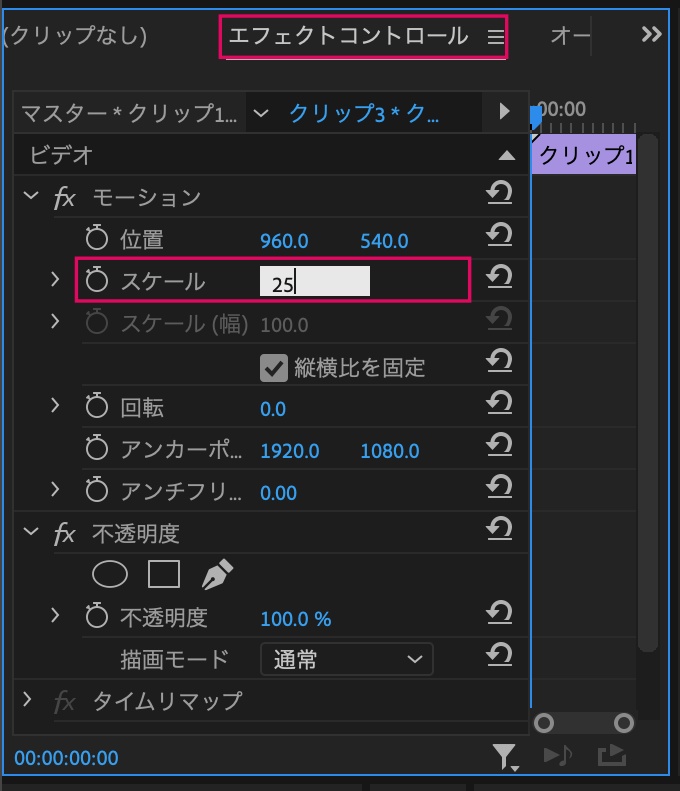Click the blue playhead in mini timeline
This screenshot has width=680, height=791.
(535, 117)
